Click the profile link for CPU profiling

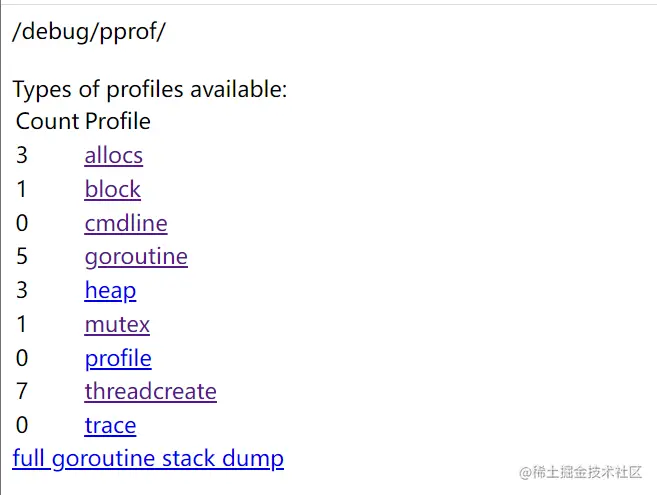pyautogui.click(x=118, y=358)
